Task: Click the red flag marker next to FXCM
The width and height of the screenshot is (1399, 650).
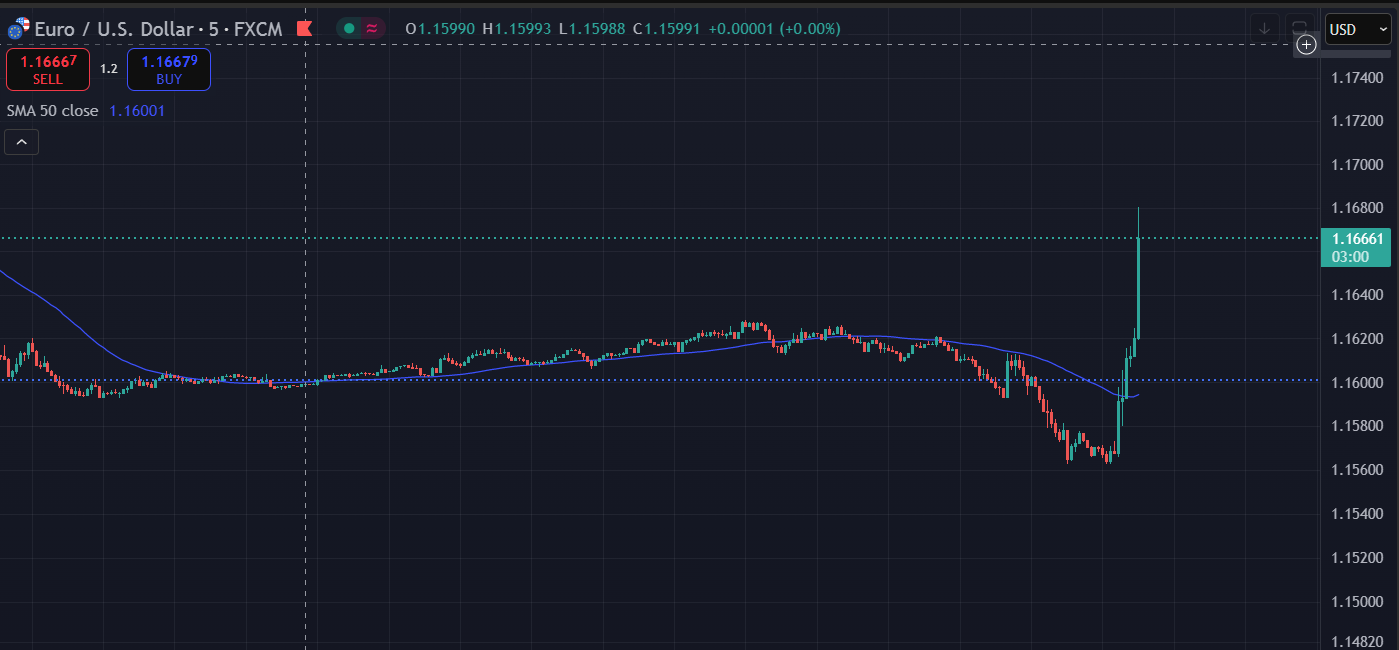Action: click(305, 29)
